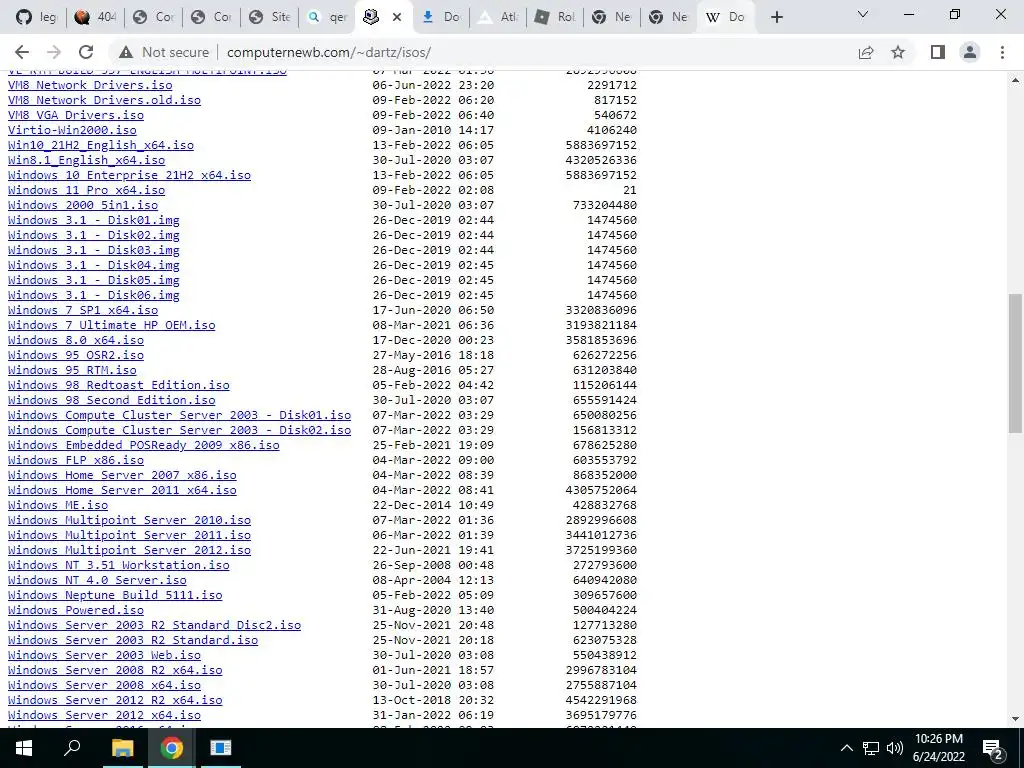
Task: Select the date 09-Jan-2010 14:17
Action: [433, 130]
